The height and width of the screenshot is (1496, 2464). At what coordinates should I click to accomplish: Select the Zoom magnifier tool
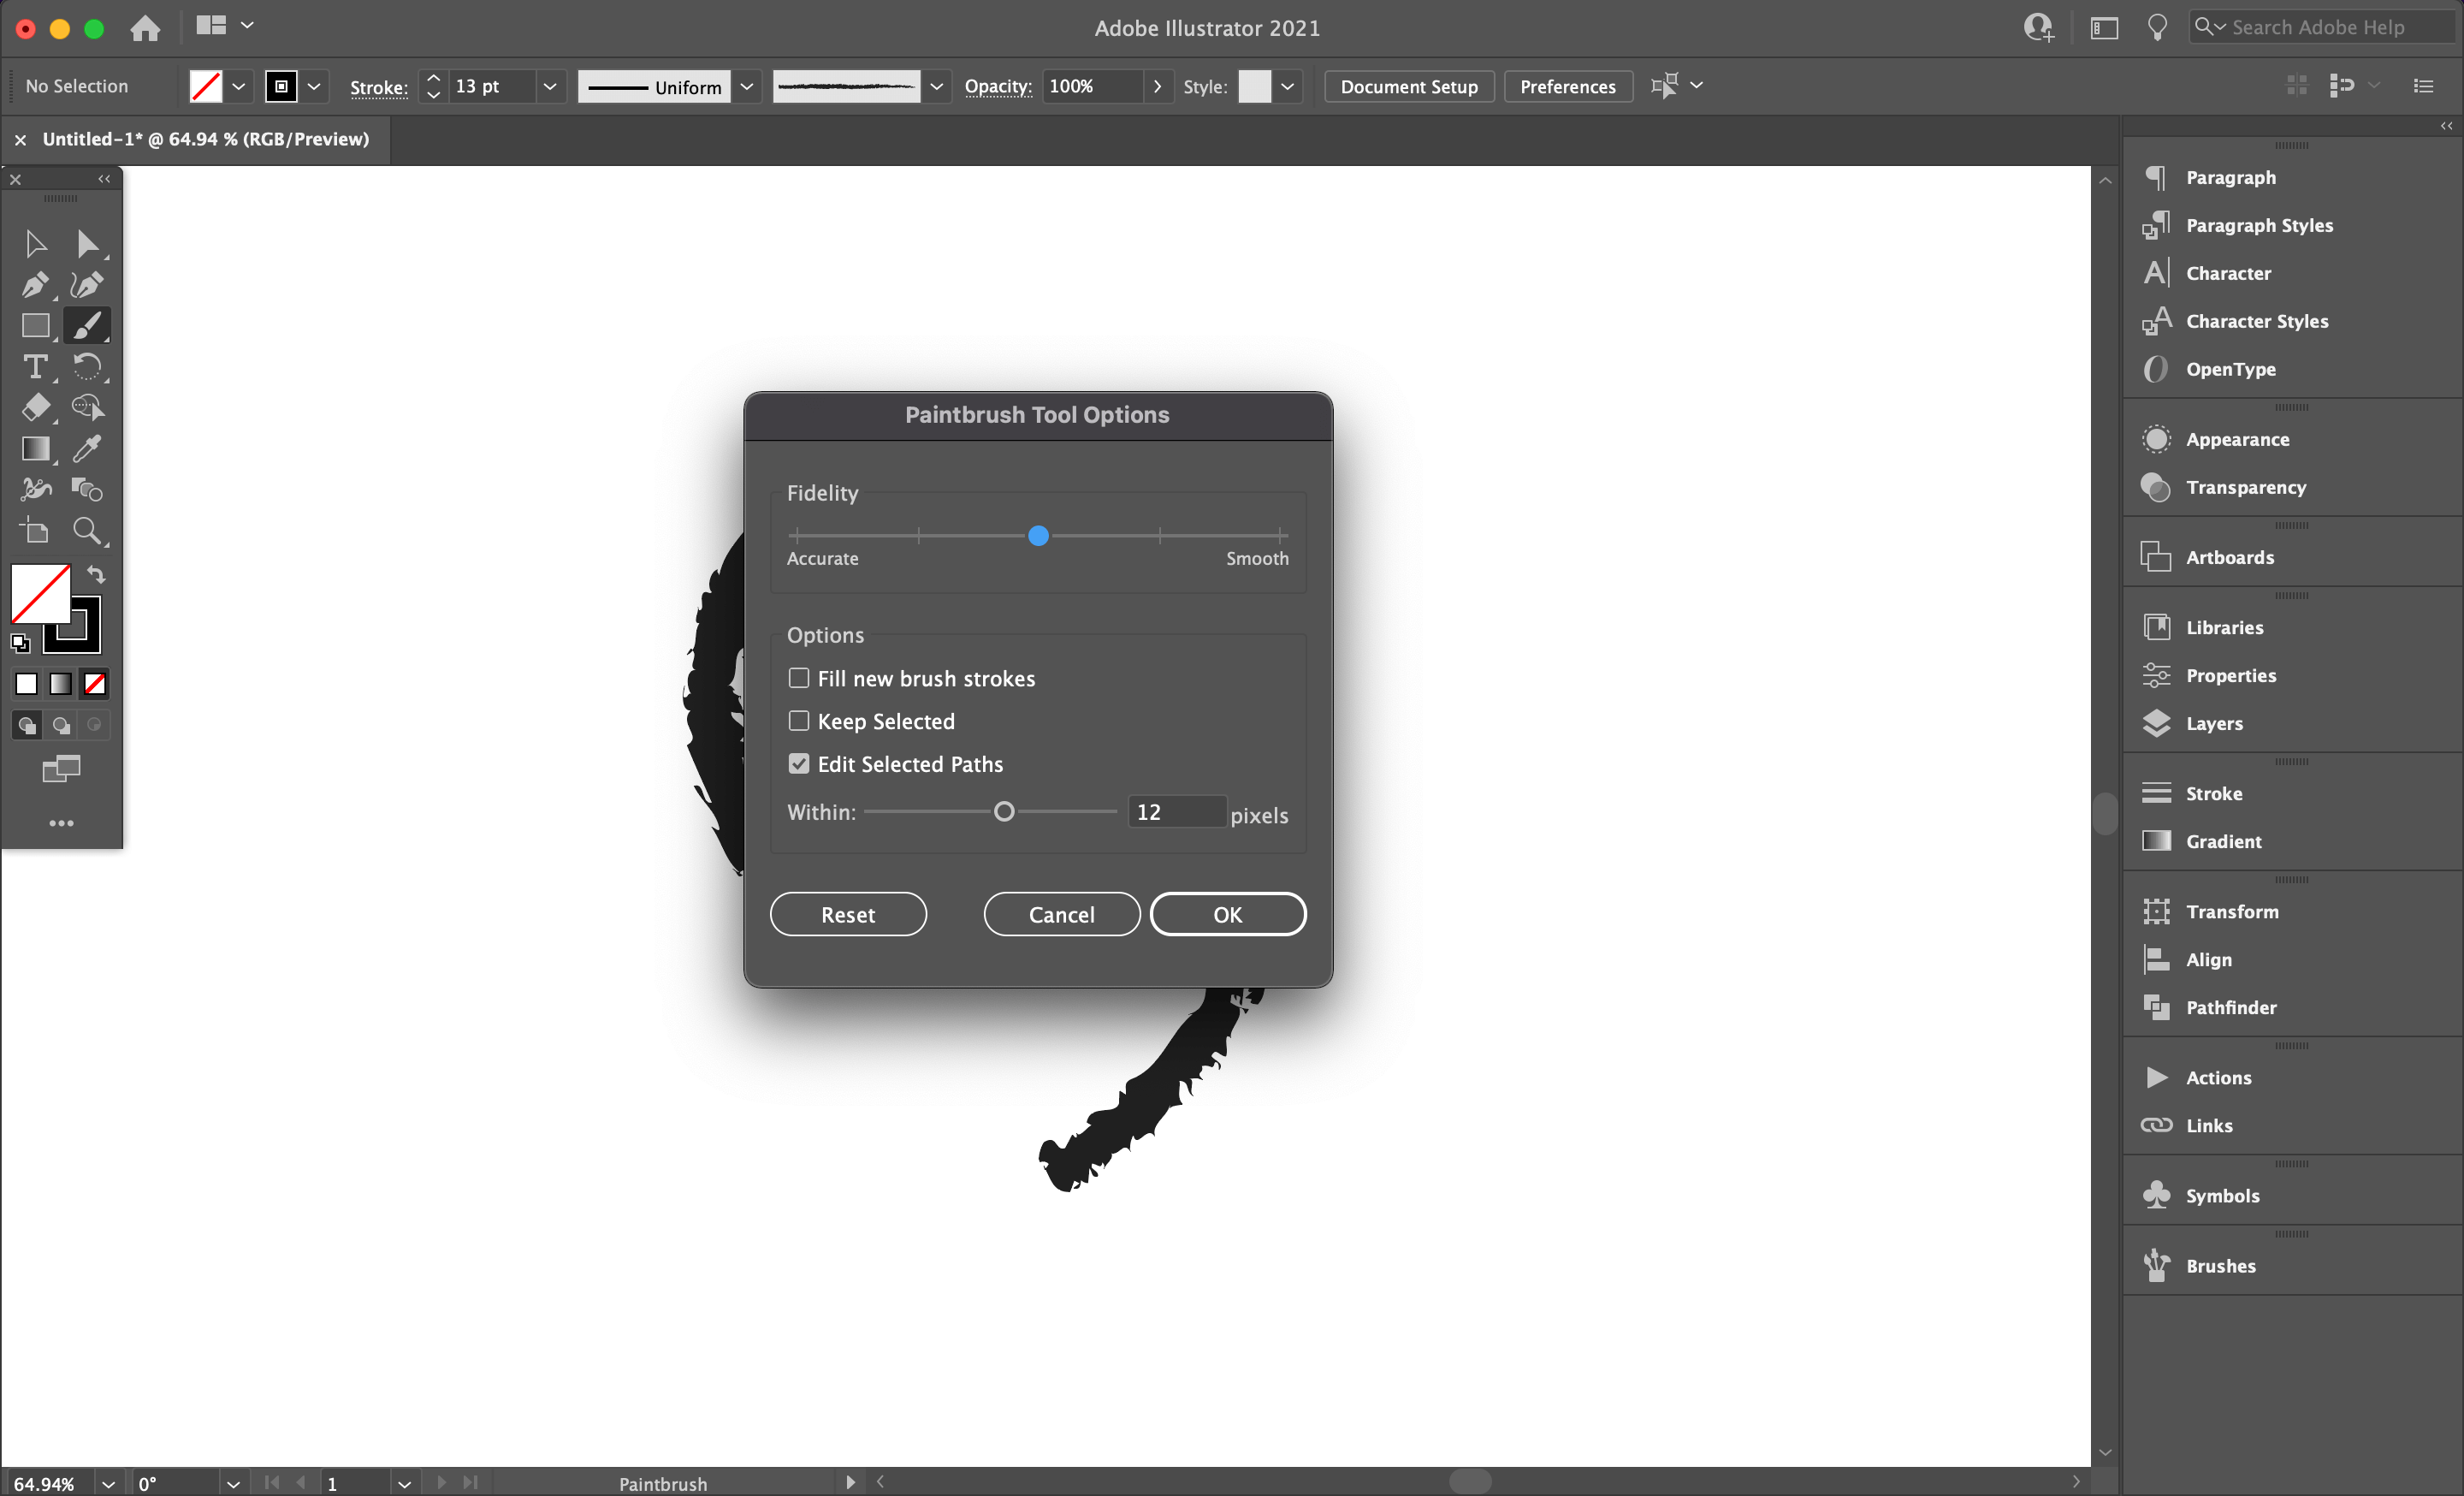[x=87, y=530]
